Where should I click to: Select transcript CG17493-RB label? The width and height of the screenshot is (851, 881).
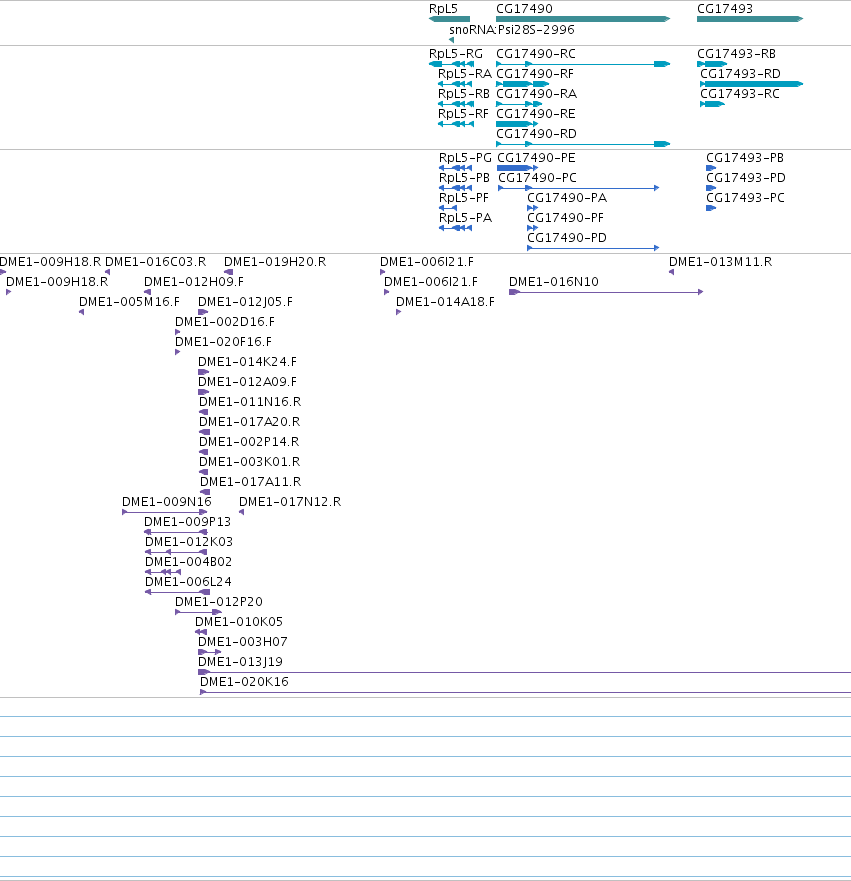736,54
